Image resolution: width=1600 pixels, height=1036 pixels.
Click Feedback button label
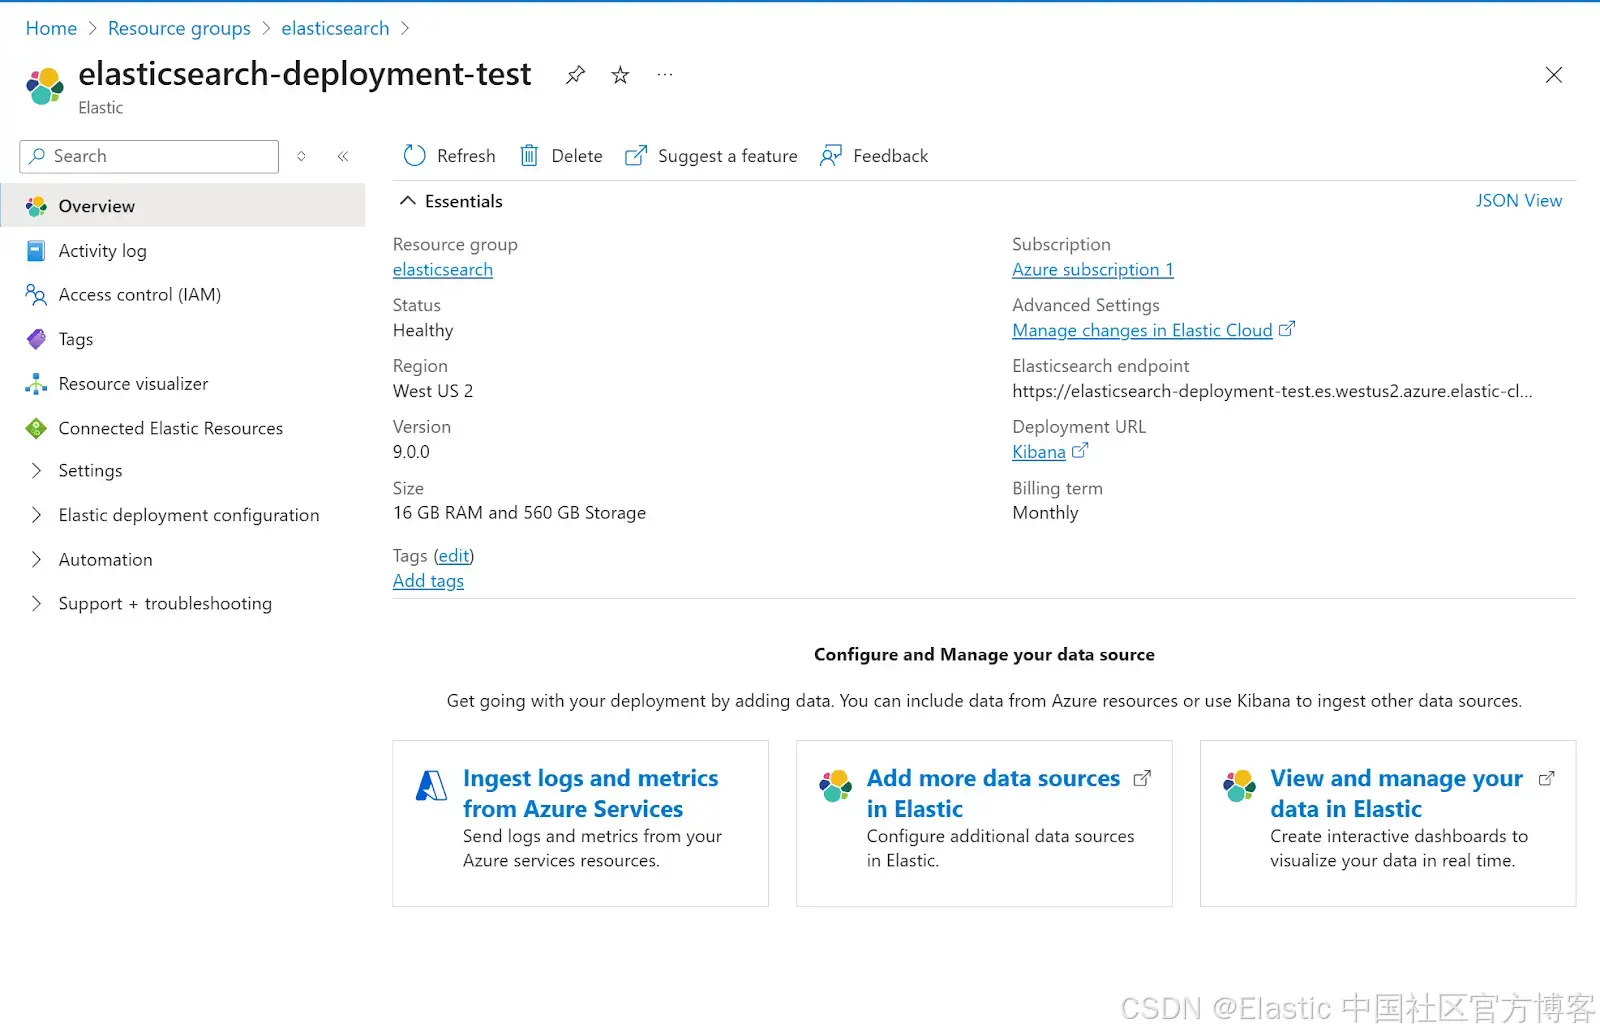coord(890,156)
